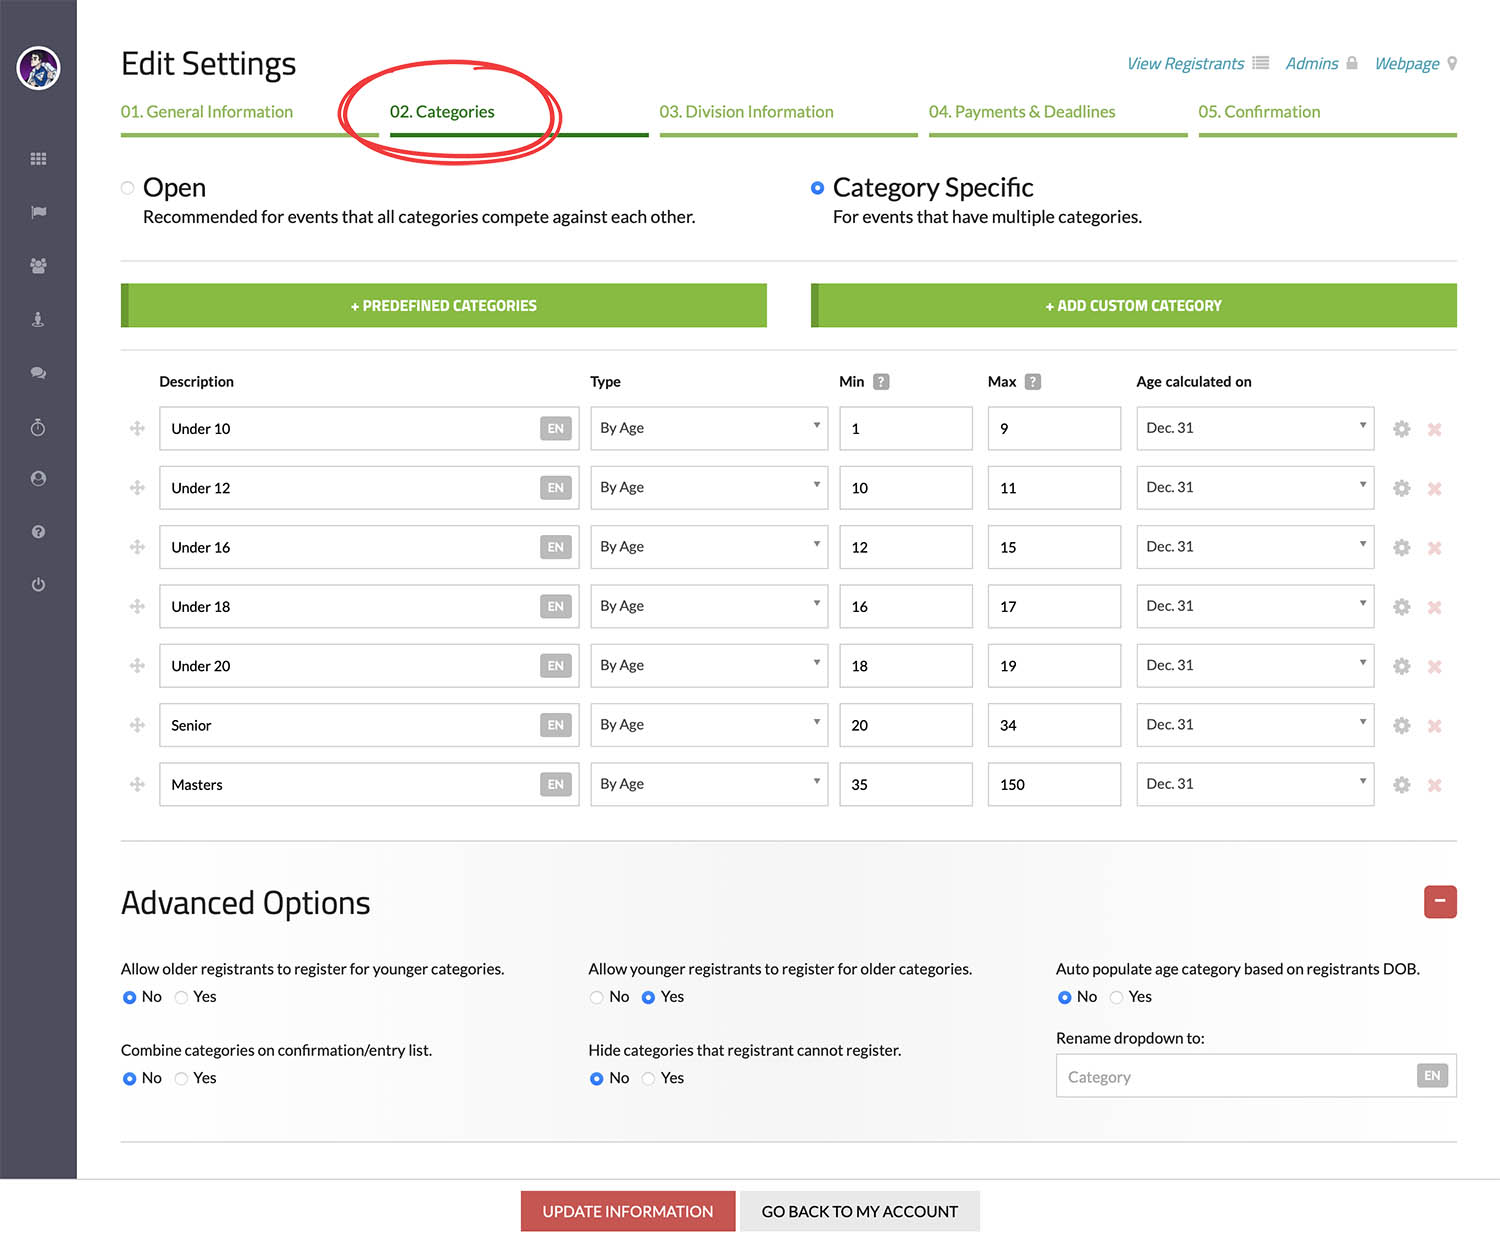Collapse the Advanced Options section
Screen dimensions: 1500x1237
pyautogui.click(x=1439, y=902)
